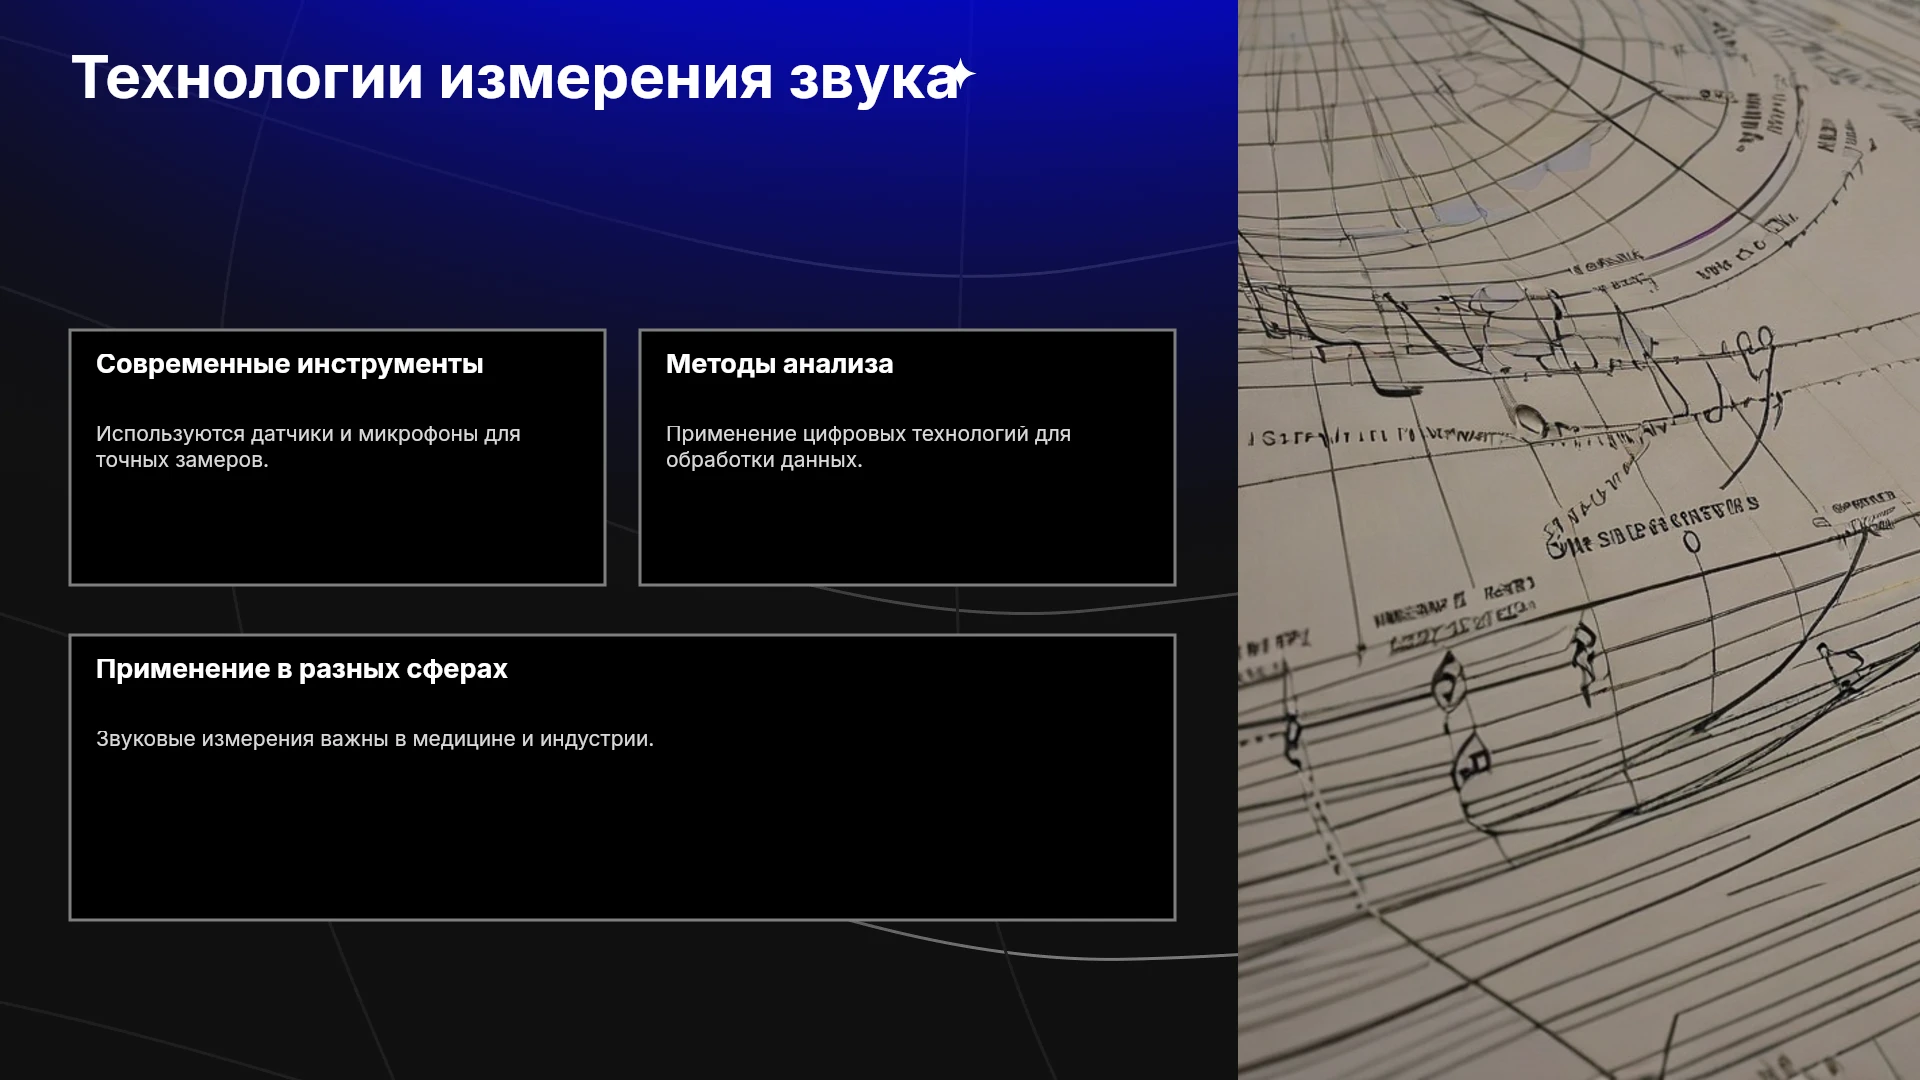1920x1080 pixels.
Task: Click empty area inside 'Современные инструменты' card
Action: (337, 530)
